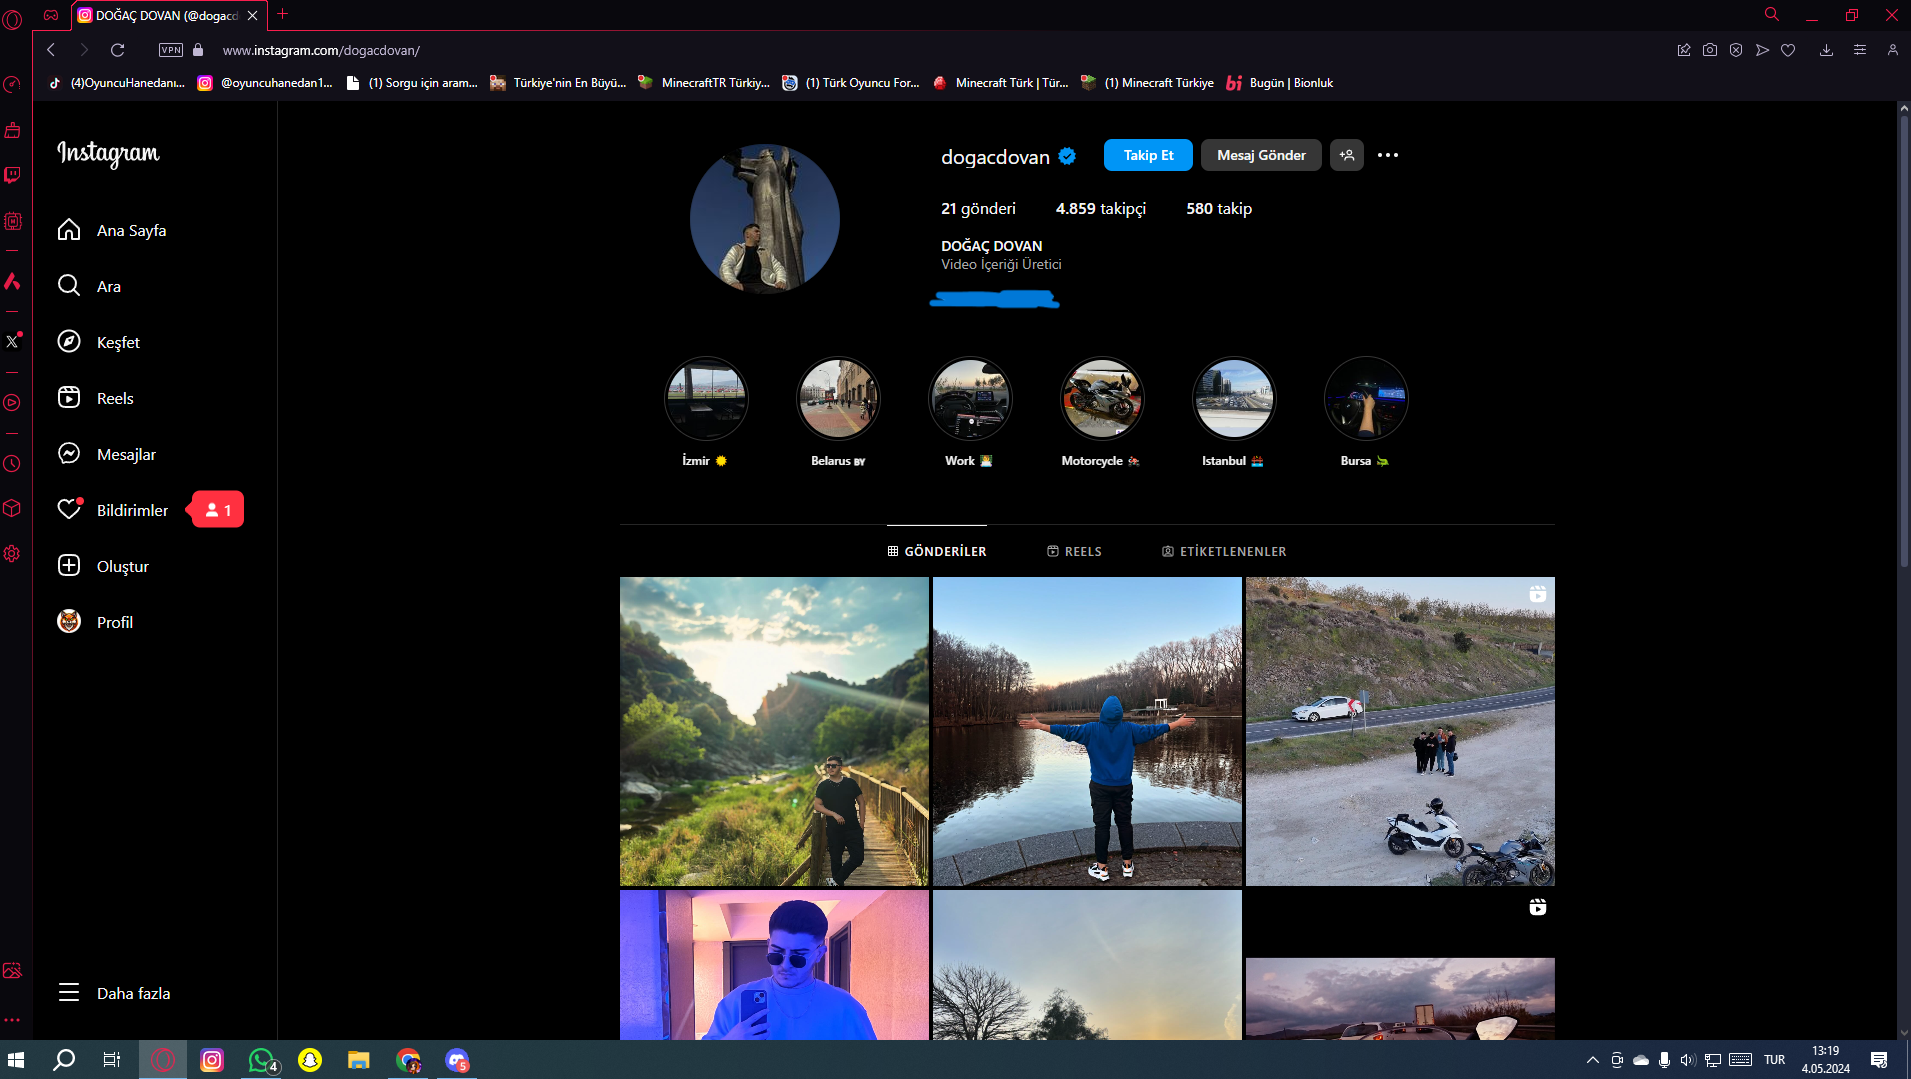
Task: Open the browser easy setup menu
Action: [1860, 50]
